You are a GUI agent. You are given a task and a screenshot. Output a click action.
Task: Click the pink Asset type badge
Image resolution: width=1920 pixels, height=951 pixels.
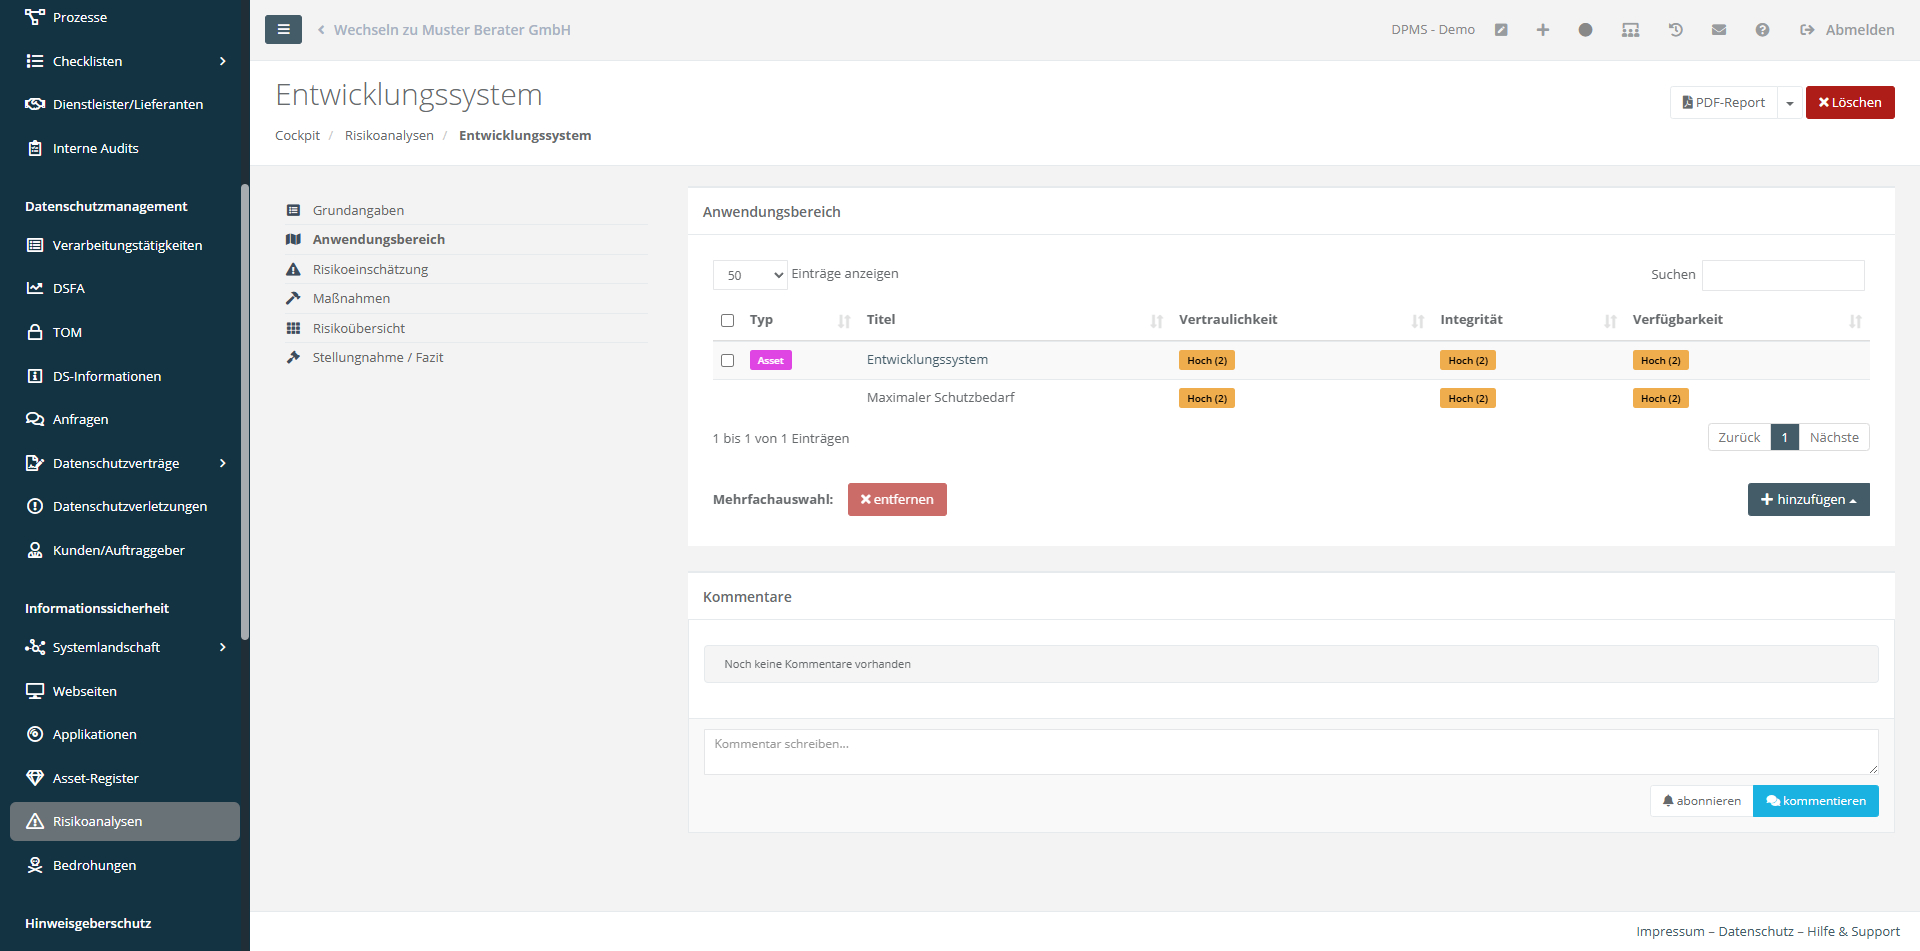click(770, 361)
